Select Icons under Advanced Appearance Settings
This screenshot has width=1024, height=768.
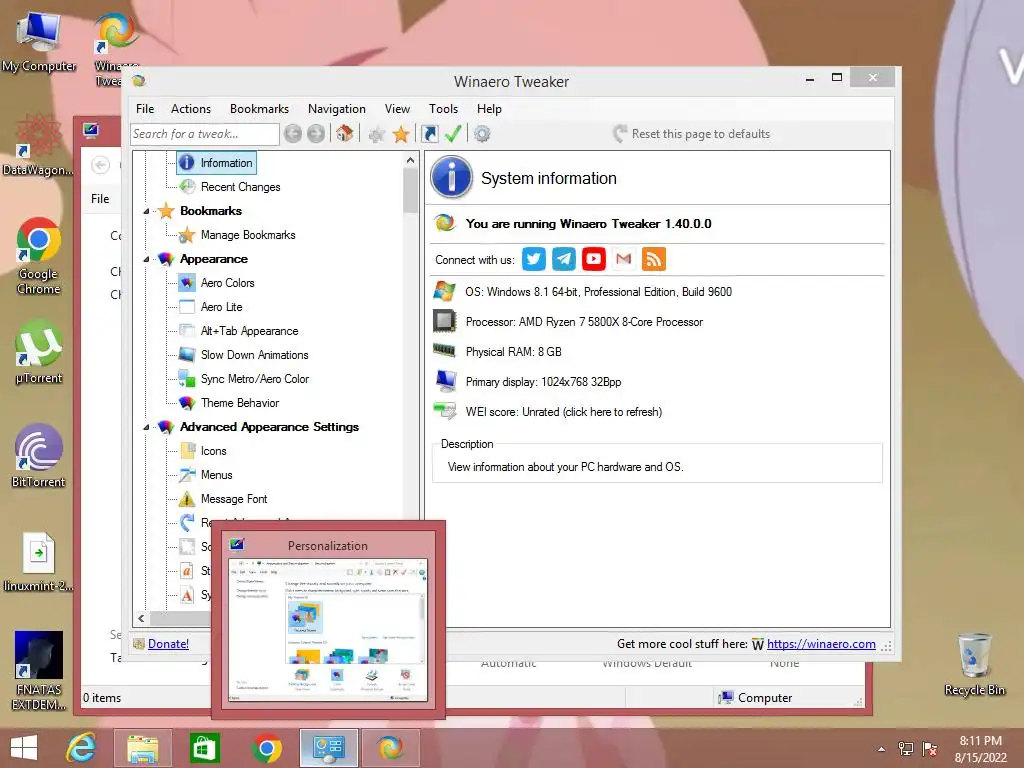(214, 451)
